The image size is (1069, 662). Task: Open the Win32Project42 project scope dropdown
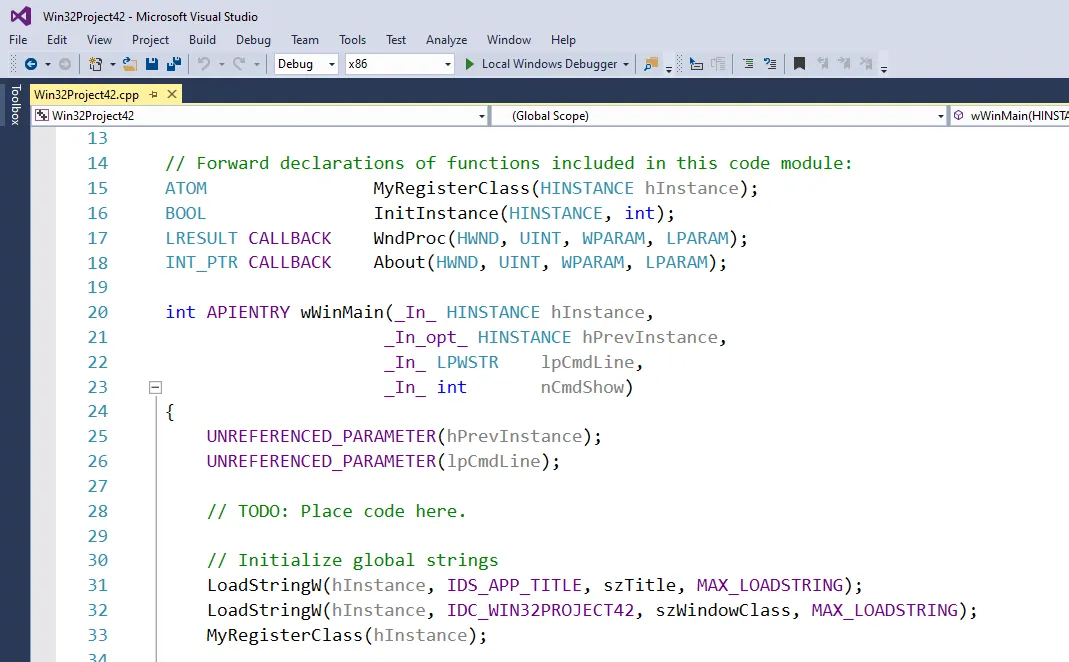click(260, 116)
